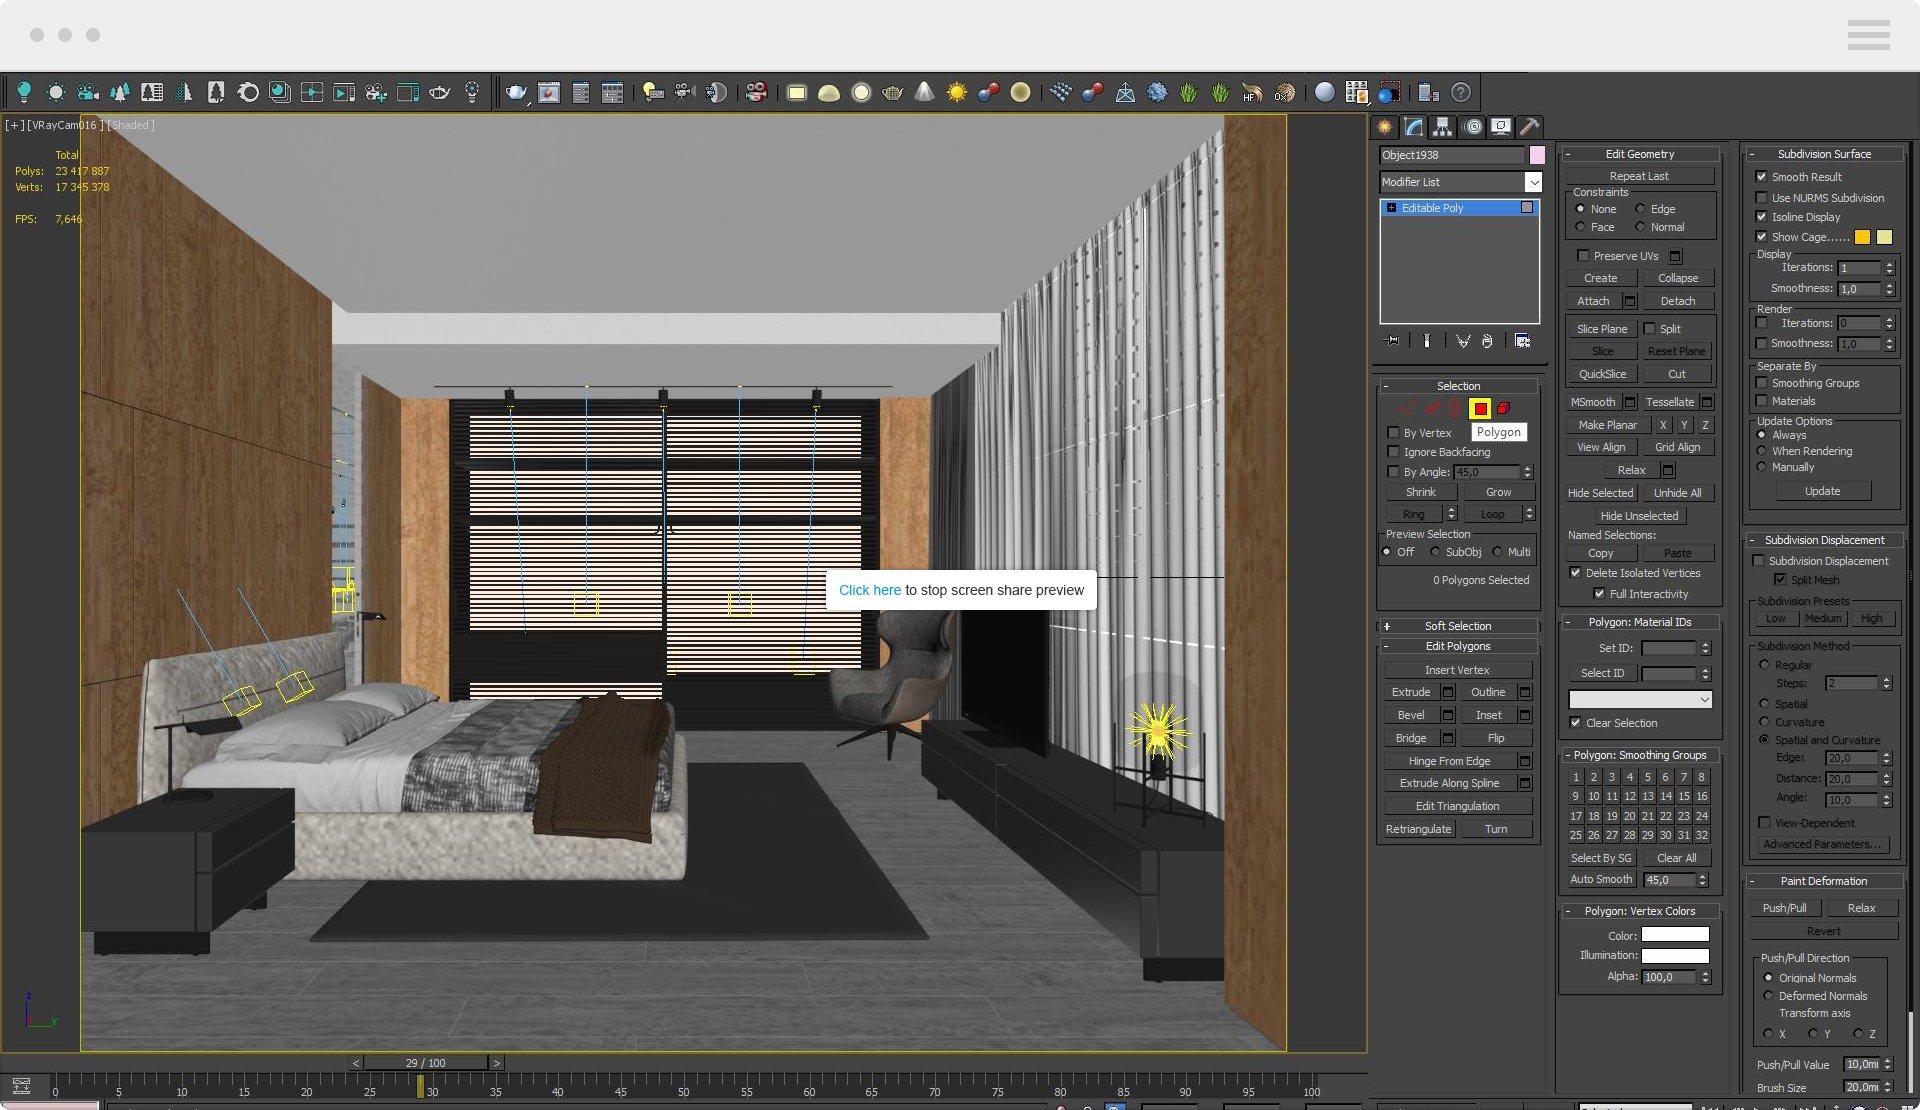
Task: Open the material ID name dropdown
Action: coord(1640,699)
